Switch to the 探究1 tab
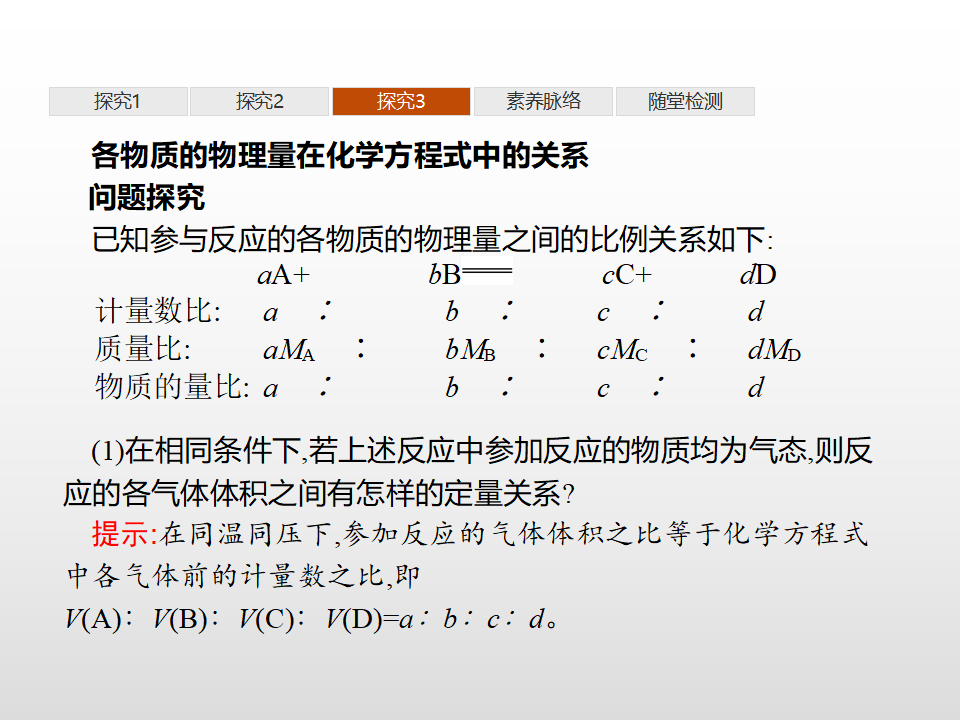 click(118, 101)
